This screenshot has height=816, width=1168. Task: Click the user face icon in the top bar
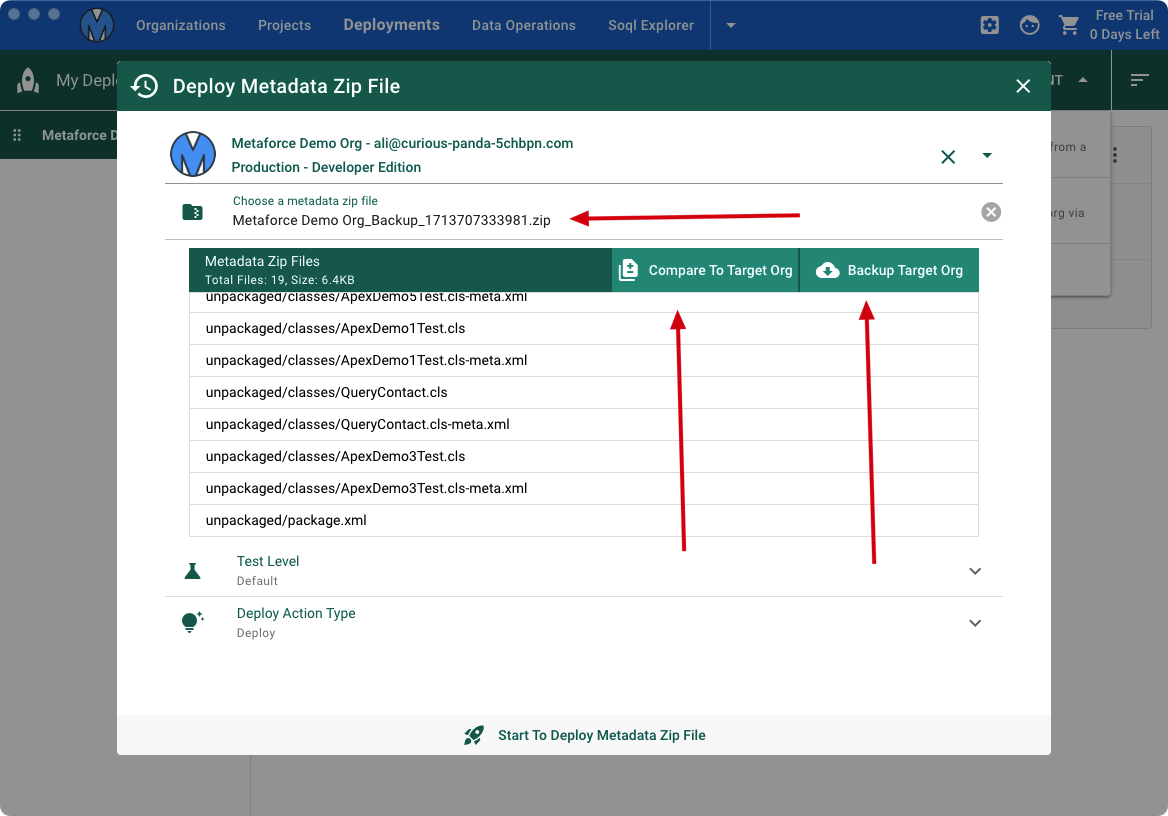click(x=1029, y=25)
